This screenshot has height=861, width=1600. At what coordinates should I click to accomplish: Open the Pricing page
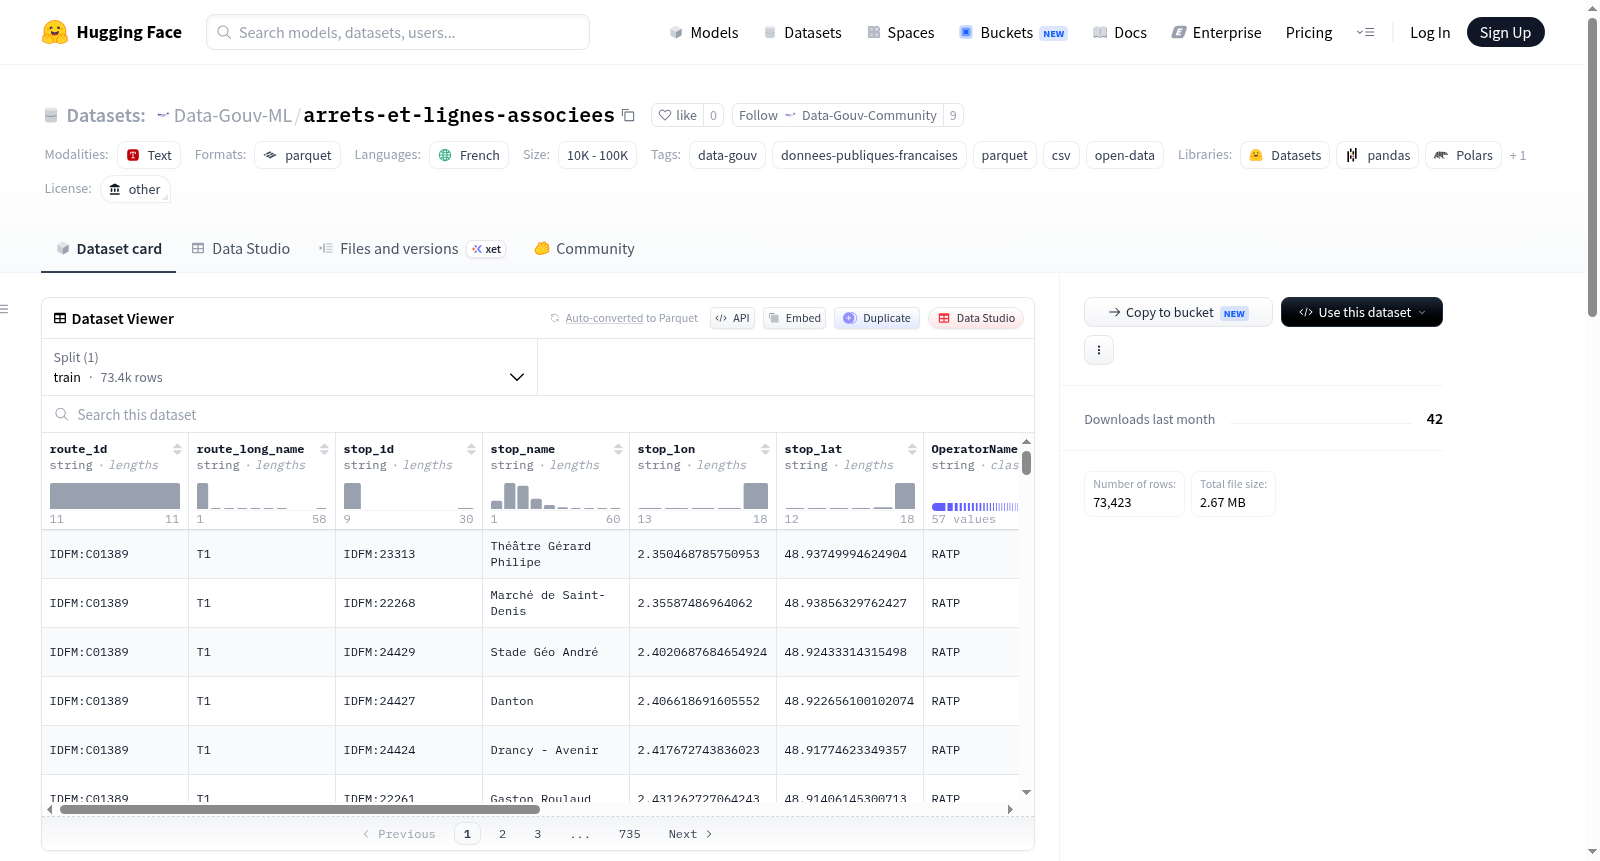[1309, 32]
